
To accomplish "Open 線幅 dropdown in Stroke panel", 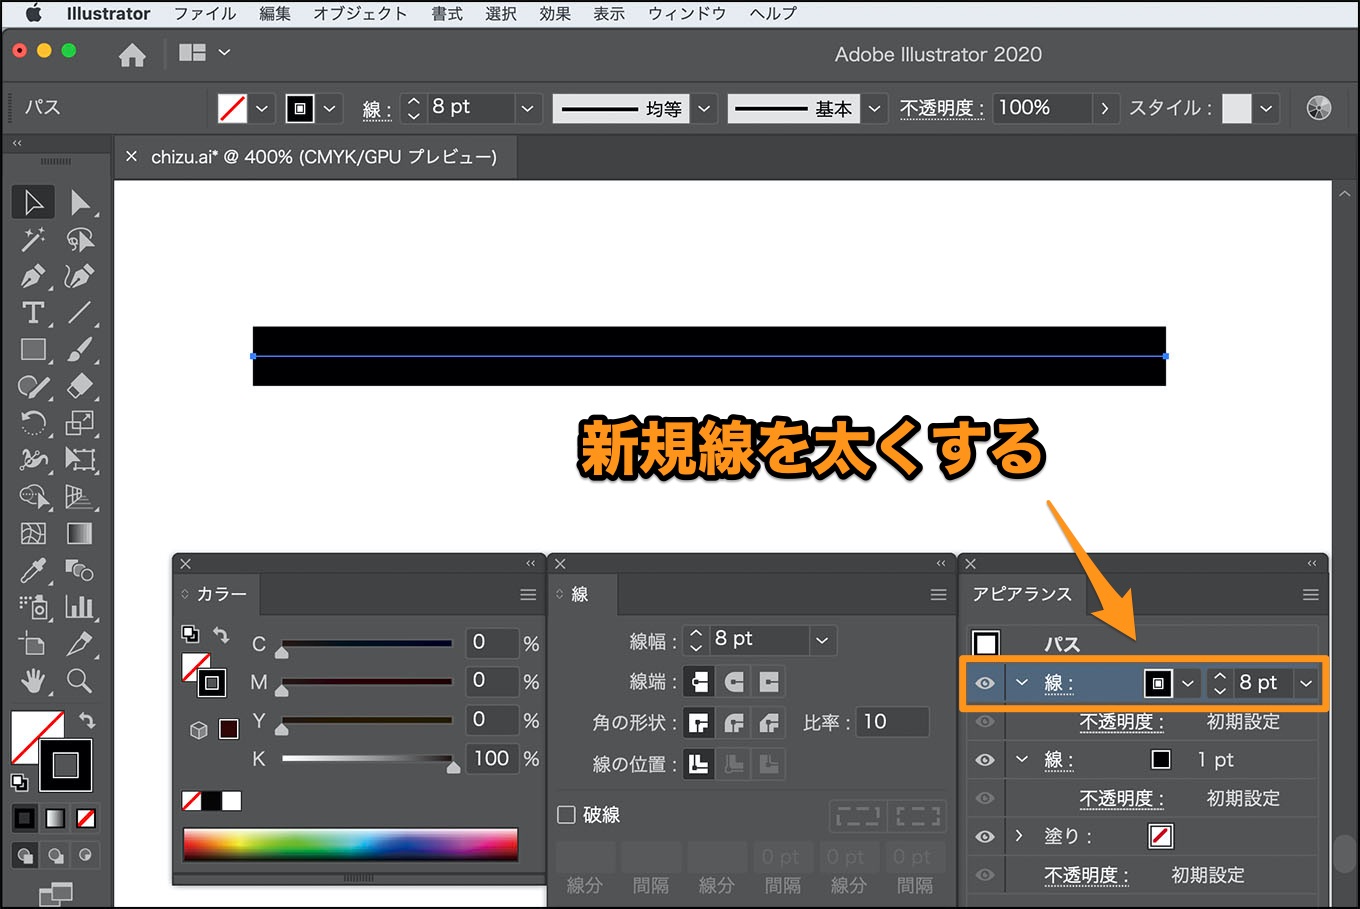I will point(822,640).
